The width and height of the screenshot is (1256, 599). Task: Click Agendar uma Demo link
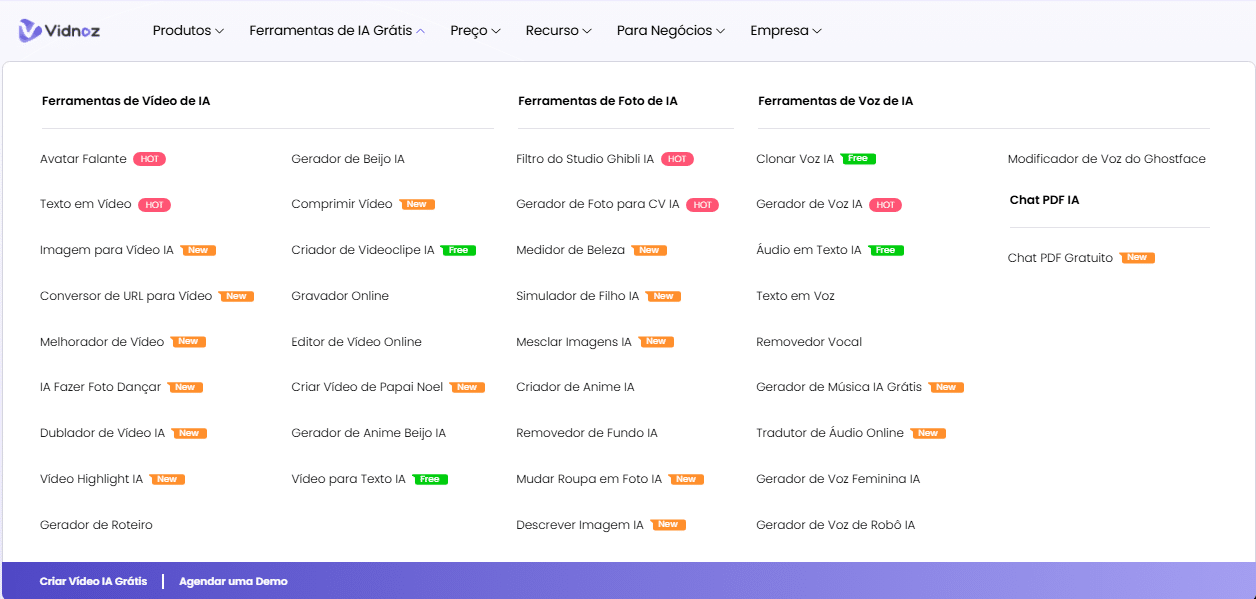tap(233, 581)
